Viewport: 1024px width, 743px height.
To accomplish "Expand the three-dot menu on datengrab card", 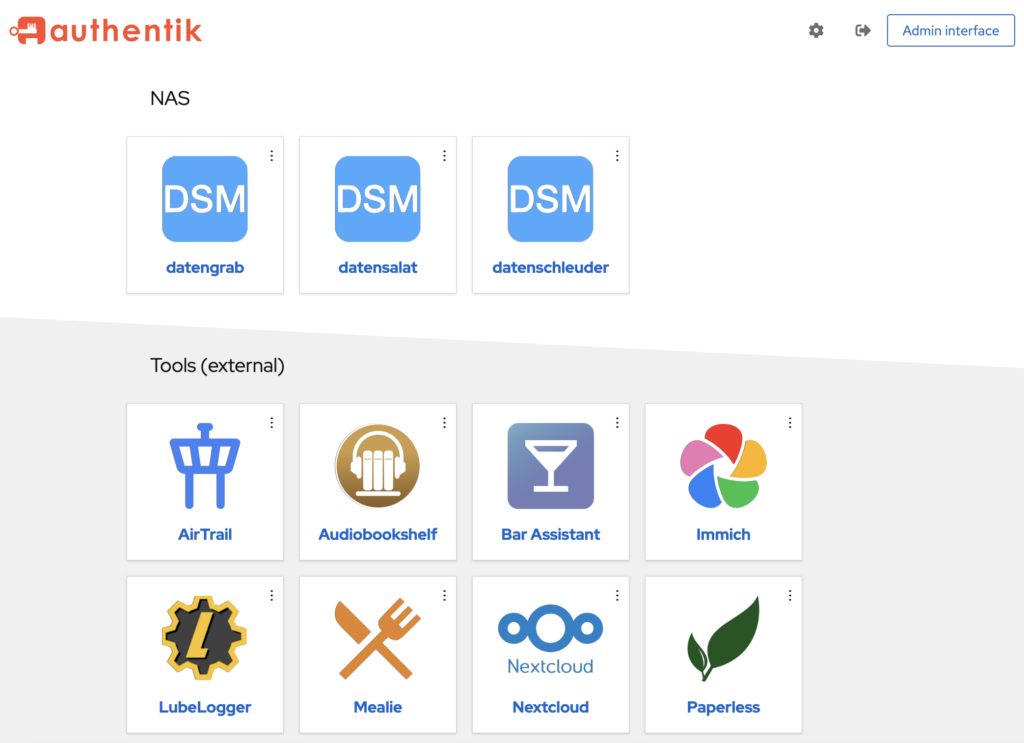I will tap(272, 155).
